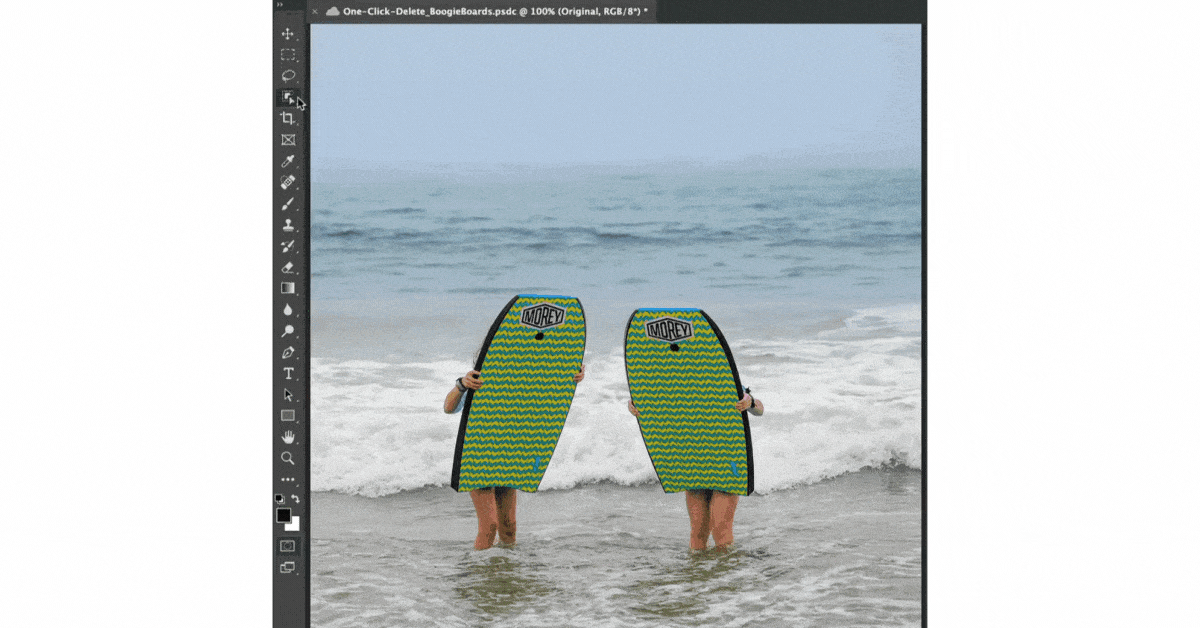The image size is (1200, 628).
Task: Swap foreground and background colors
Action: coord(295,498)
